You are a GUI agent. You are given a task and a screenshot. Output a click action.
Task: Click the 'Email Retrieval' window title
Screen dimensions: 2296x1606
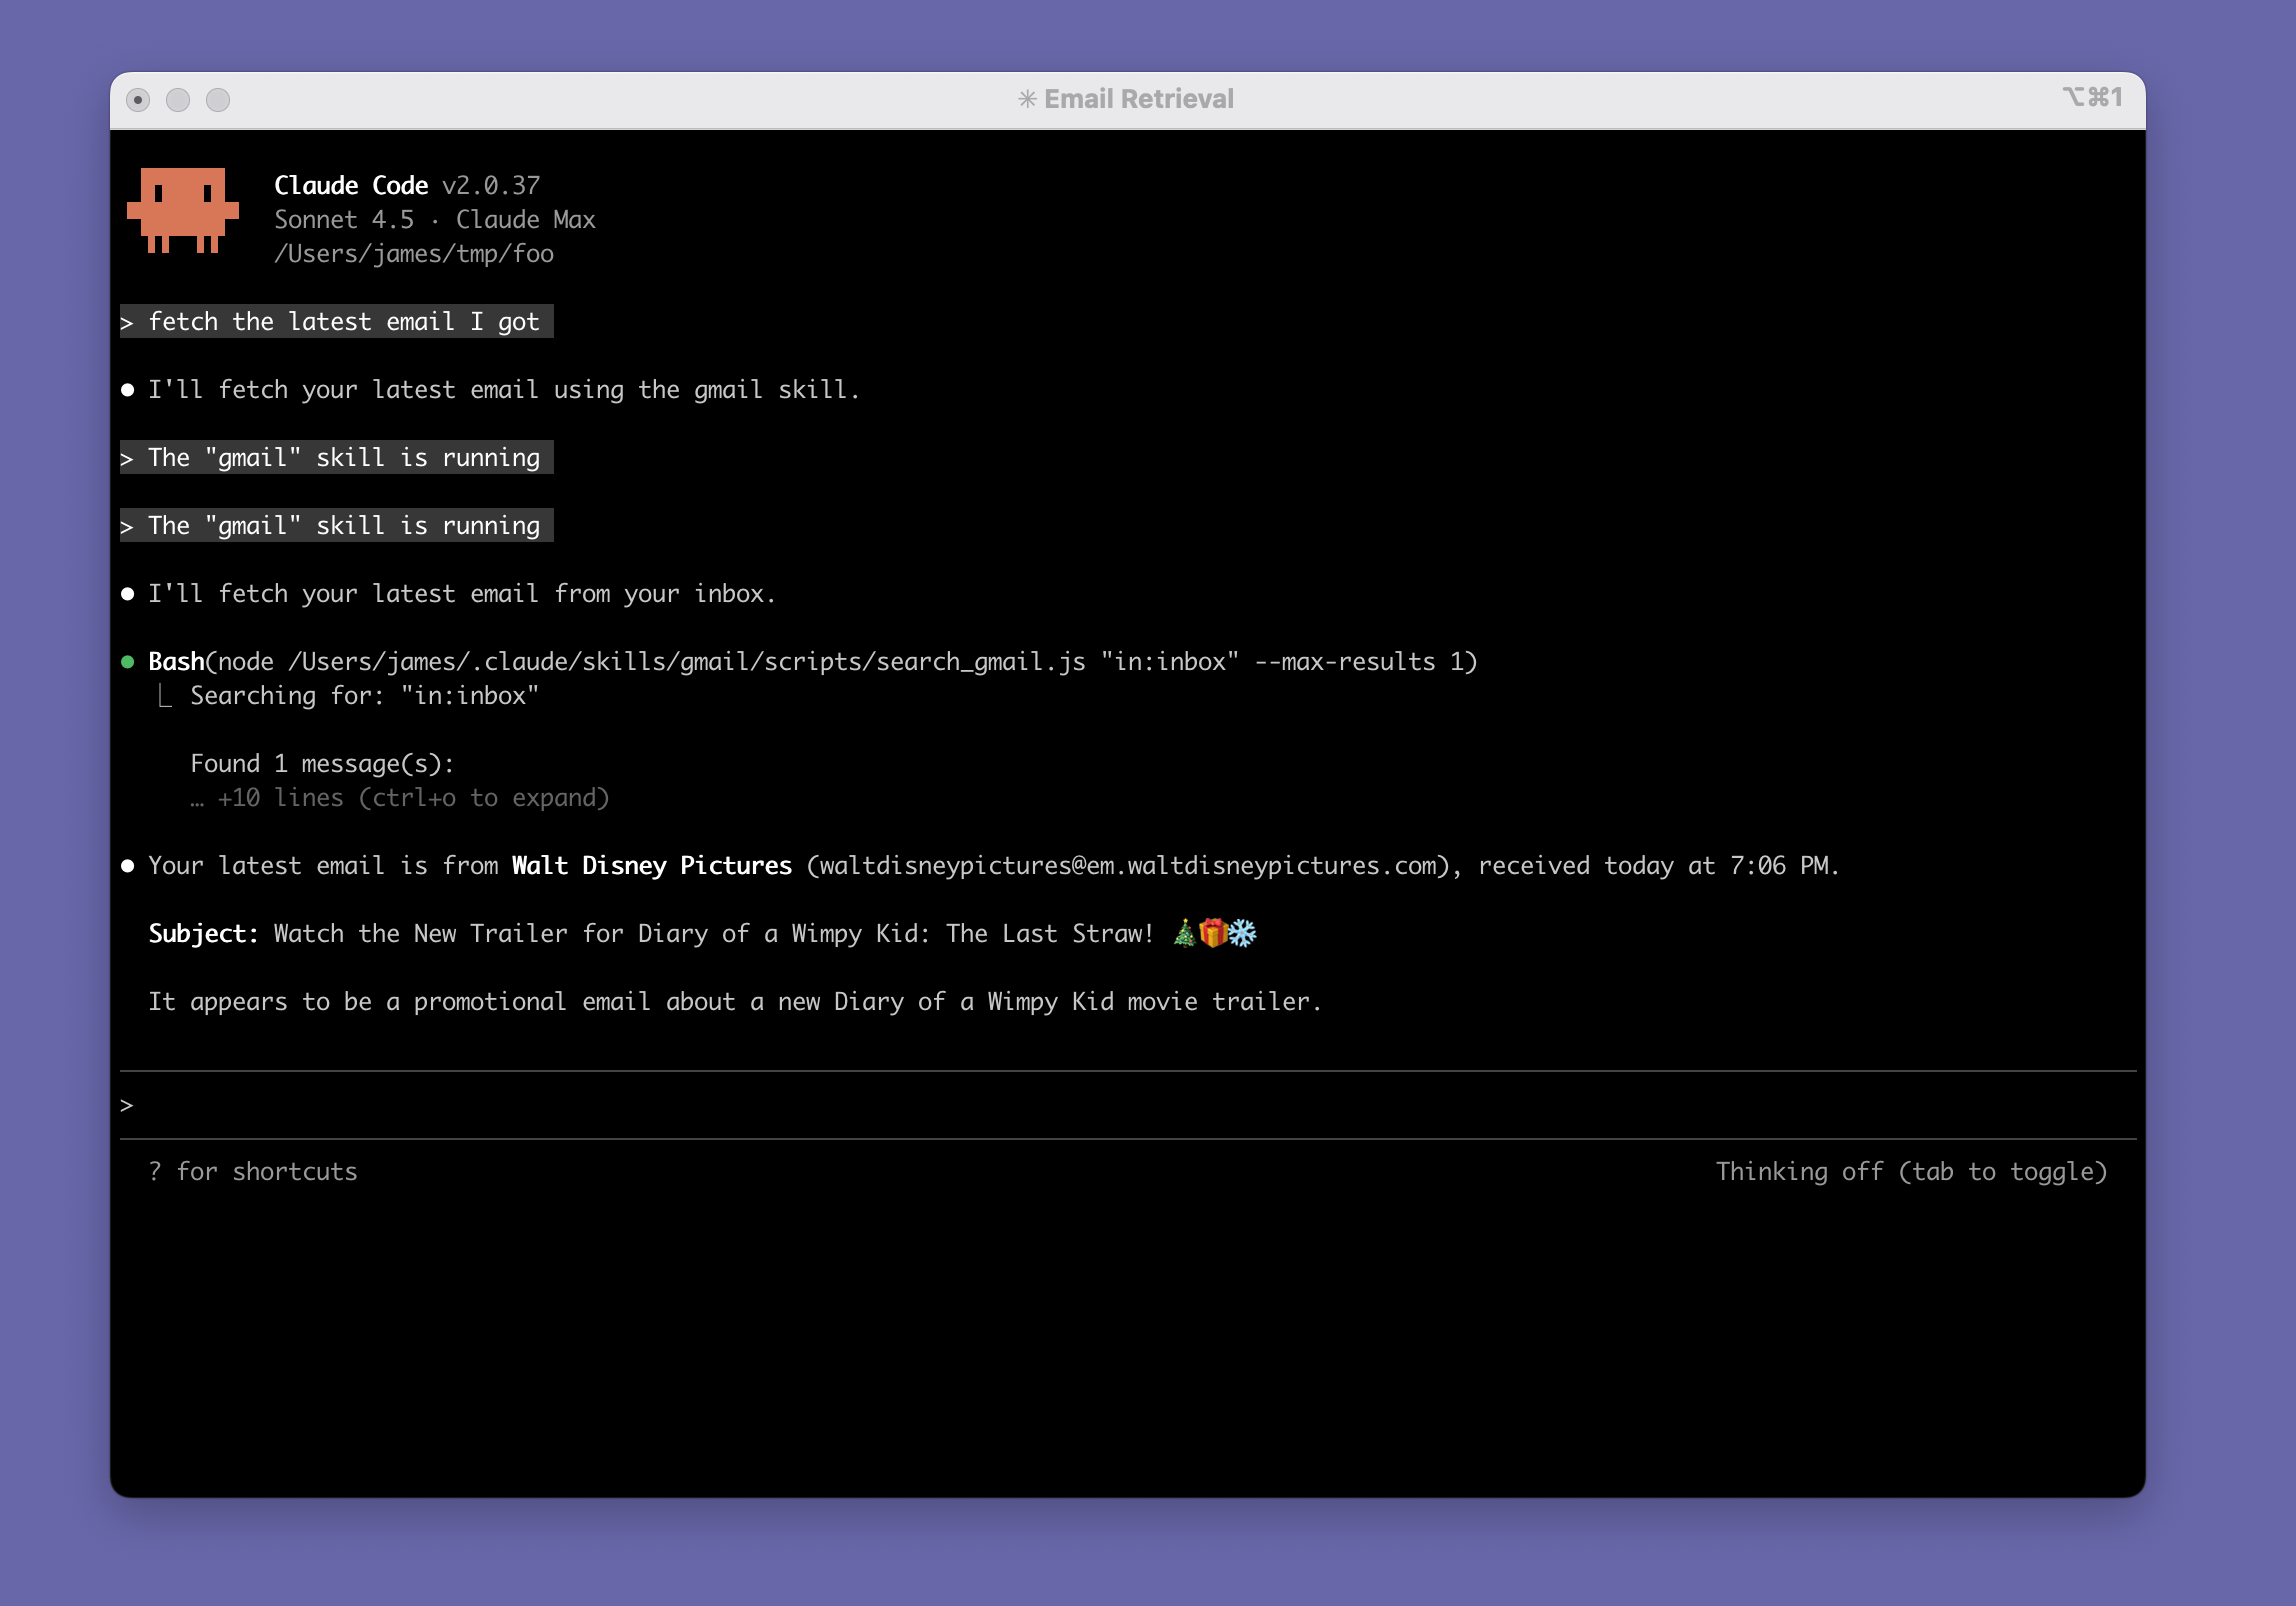coord(1138,99)
